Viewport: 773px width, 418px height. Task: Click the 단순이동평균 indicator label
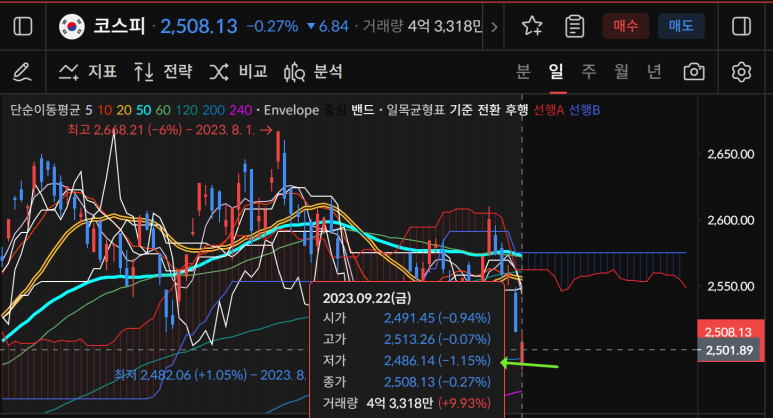click(x=45, y=110)
